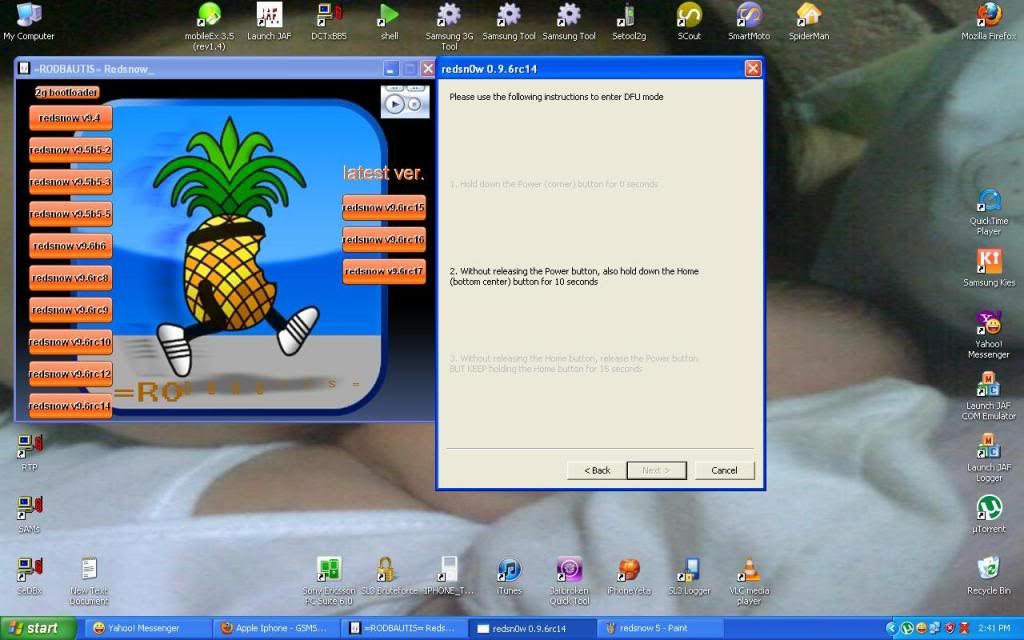Select the New Text Document file
The height and width of the screenshot is (640, 1024).
89,581
